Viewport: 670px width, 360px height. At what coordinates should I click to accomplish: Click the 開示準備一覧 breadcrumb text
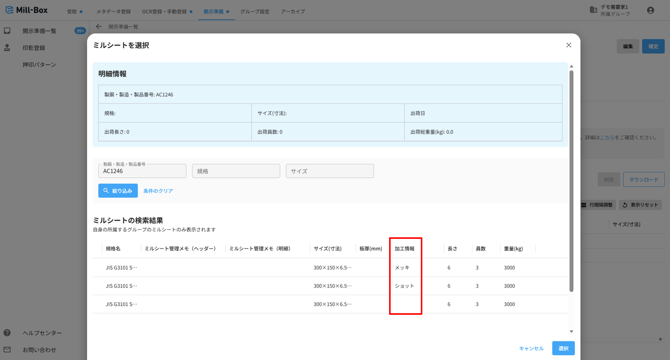point(123,26)
